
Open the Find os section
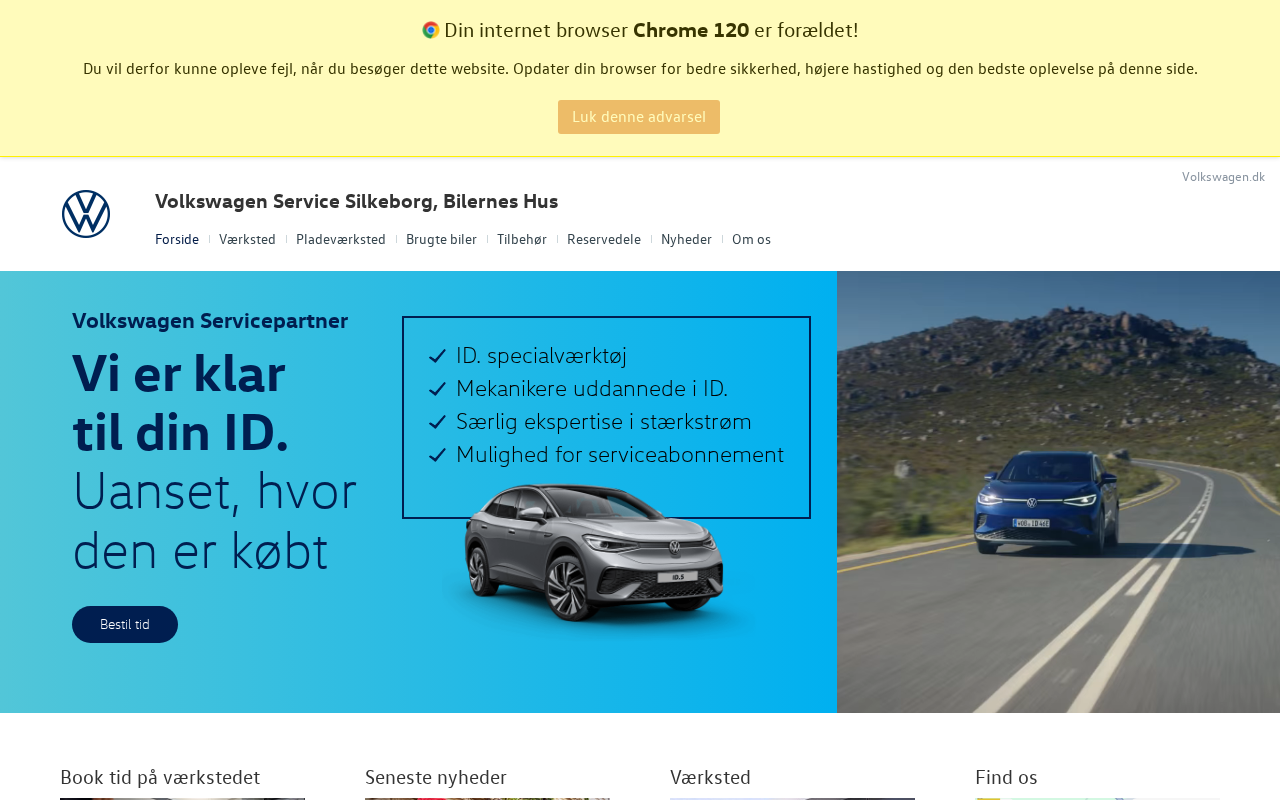(x=1006, y=777)
